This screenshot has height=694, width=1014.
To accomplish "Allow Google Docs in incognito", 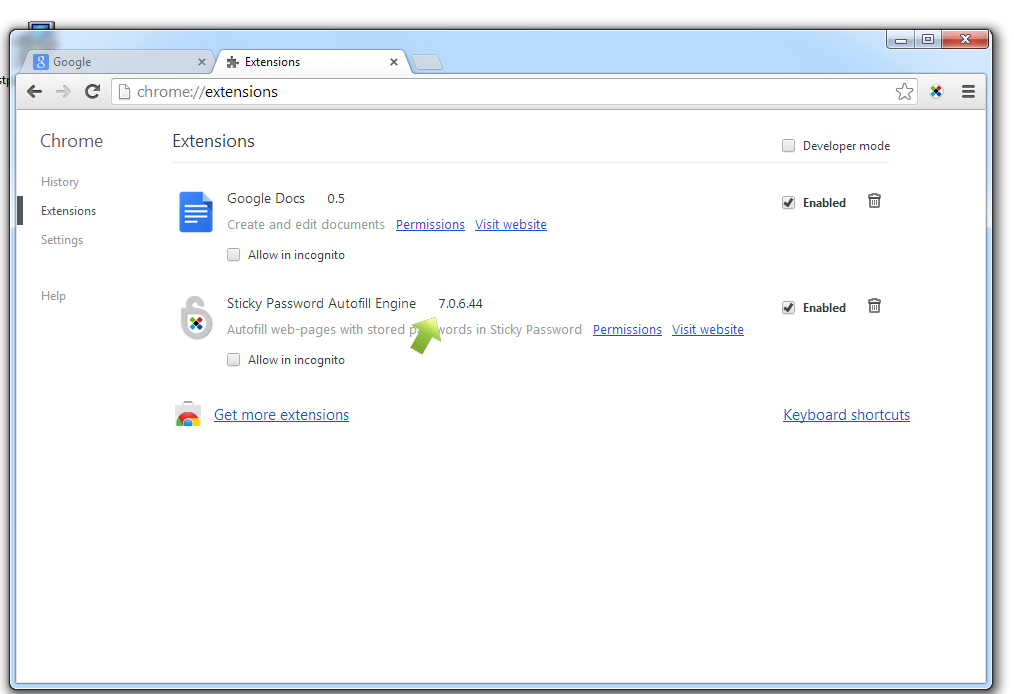I will (233, 255).
